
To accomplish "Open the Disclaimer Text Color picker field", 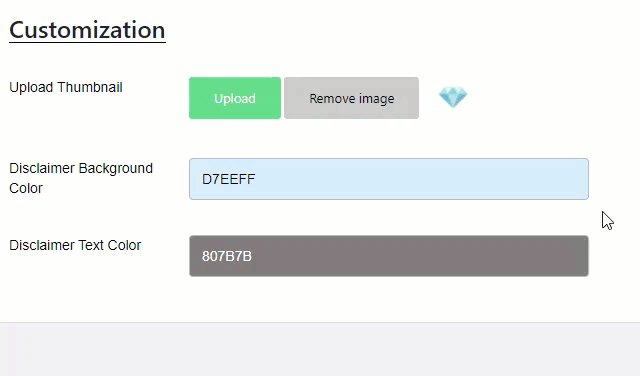I will tap(389, 256).
